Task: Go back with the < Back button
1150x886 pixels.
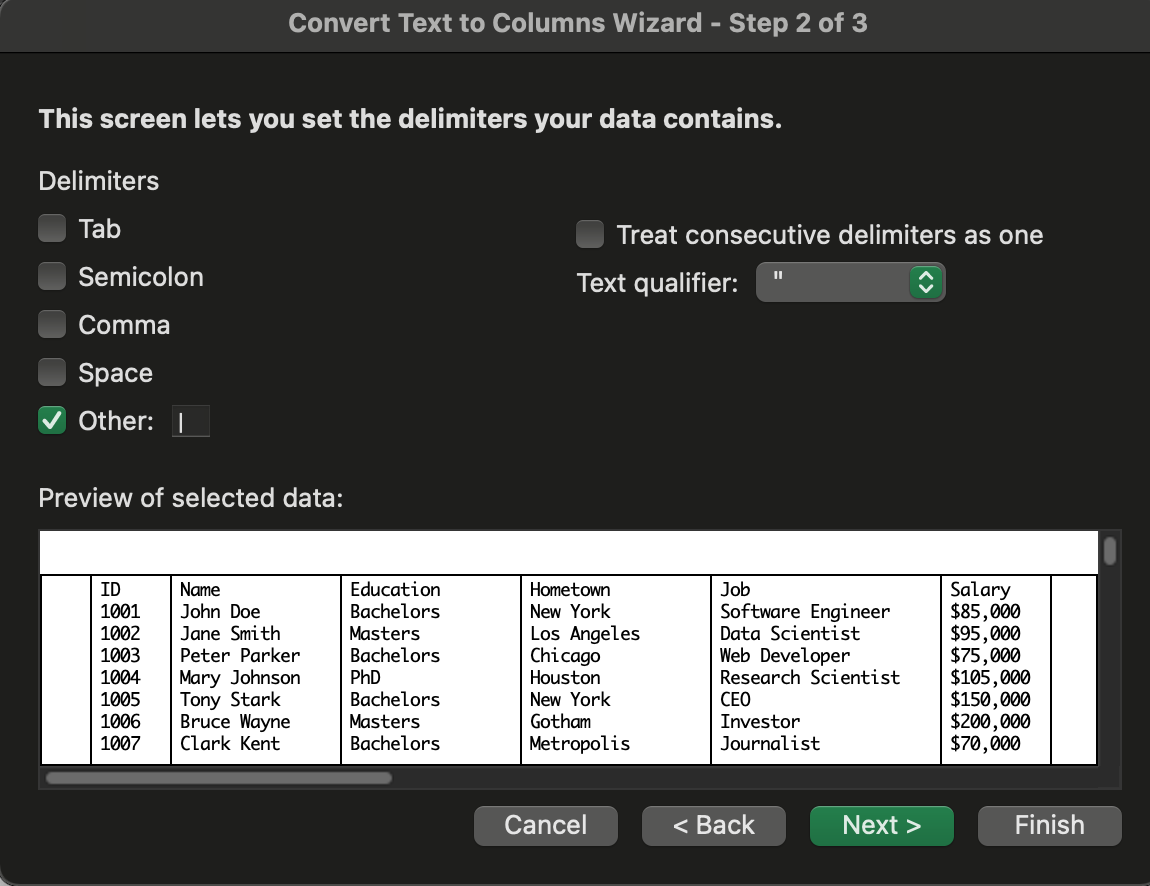Action: 714,825
